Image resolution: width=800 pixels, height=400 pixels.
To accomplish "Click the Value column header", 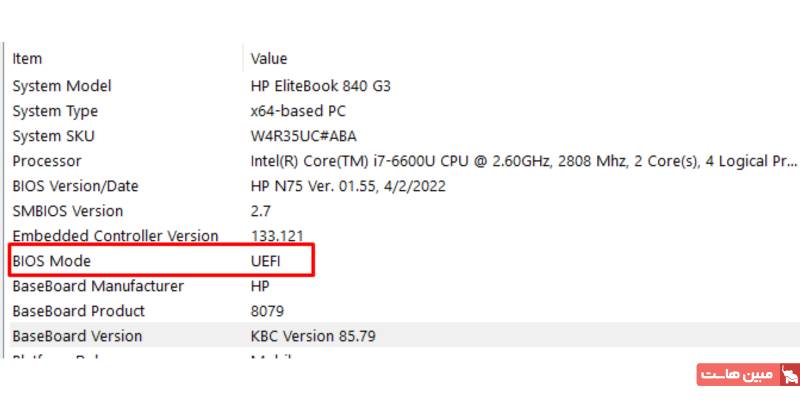I will (269, 59).
